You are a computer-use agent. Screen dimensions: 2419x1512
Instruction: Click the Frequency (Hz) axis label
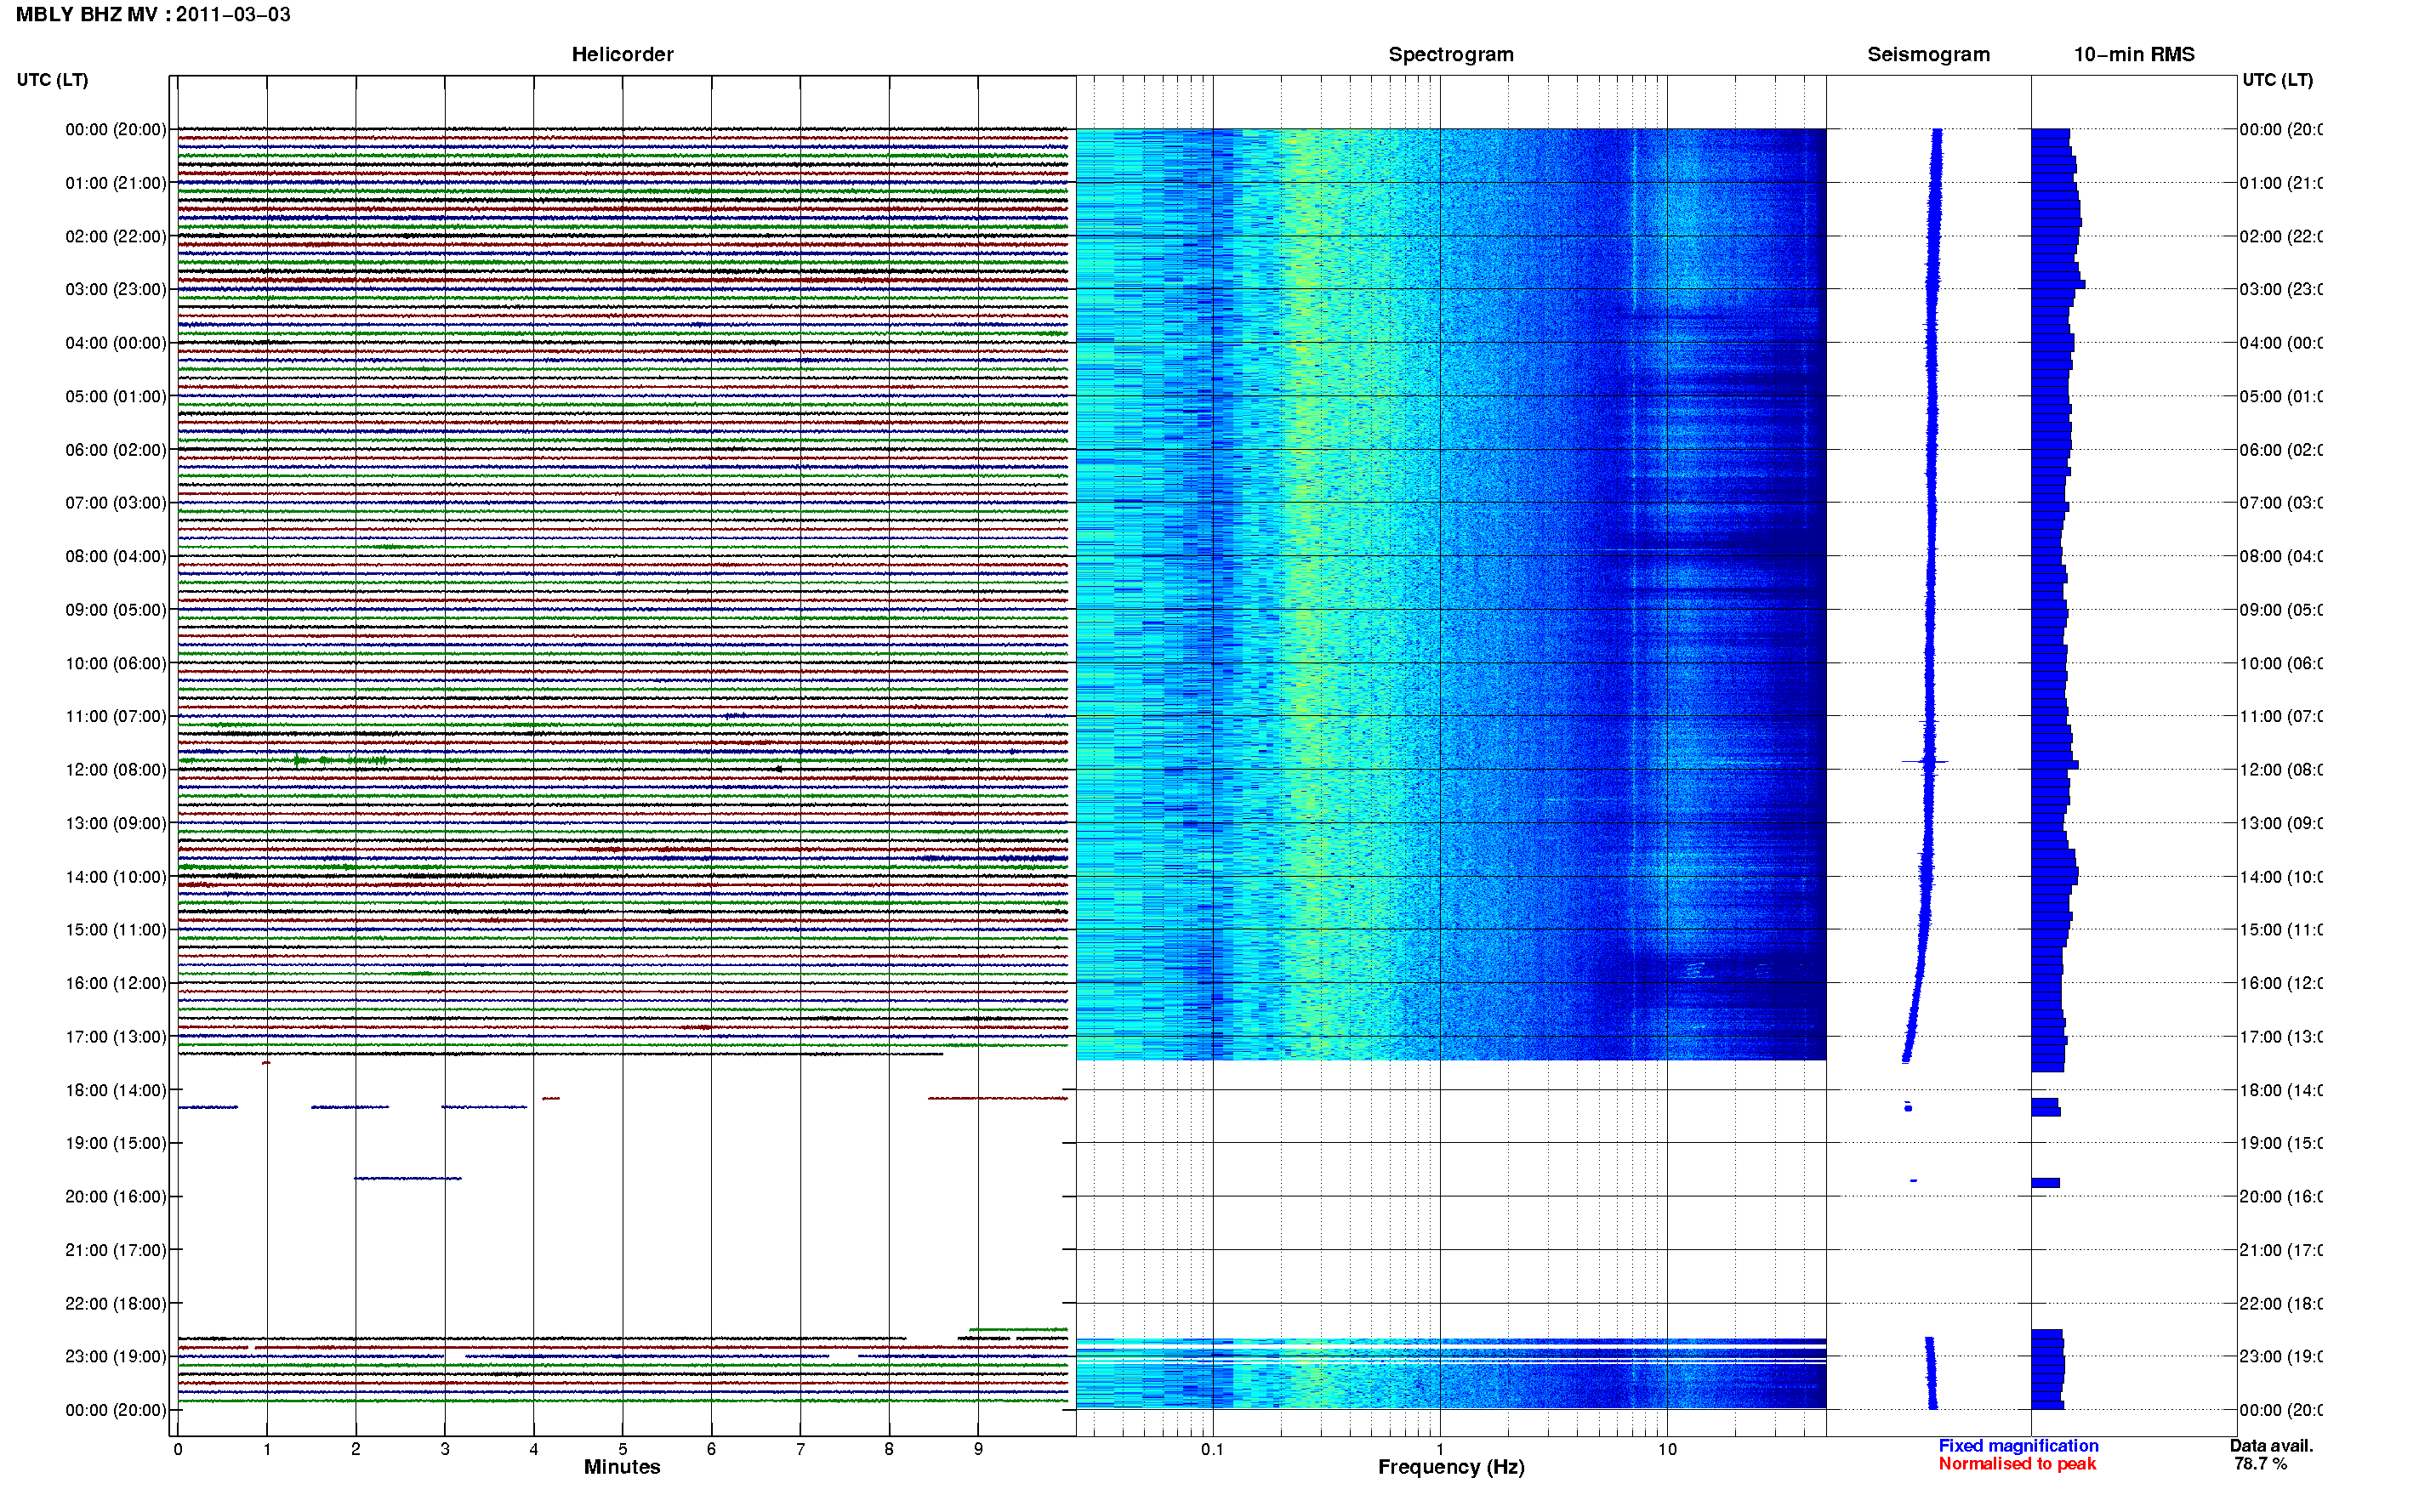[x=1451, y=1467]
